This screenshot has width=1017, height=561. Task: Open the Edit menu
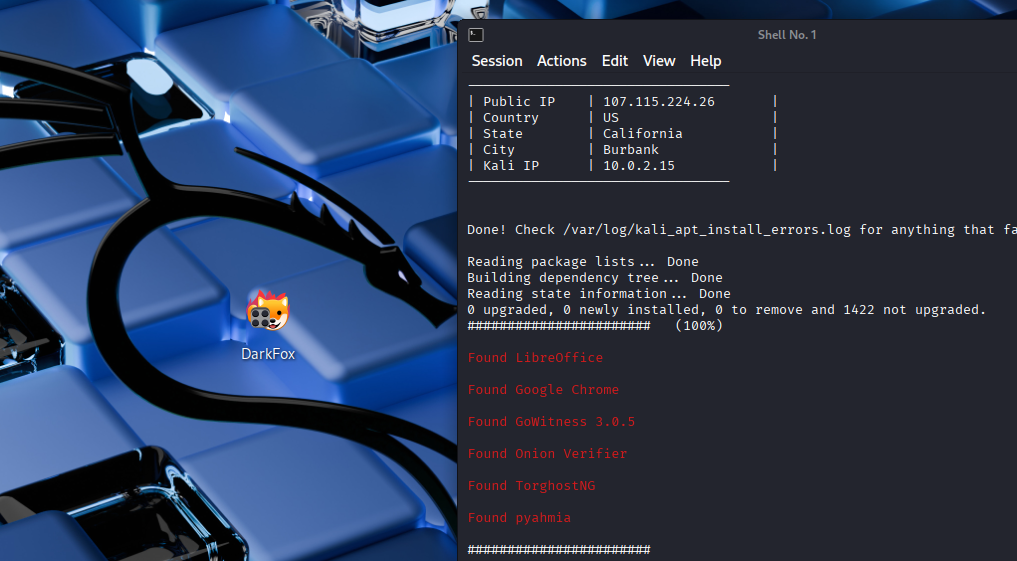tap(615, 61)
